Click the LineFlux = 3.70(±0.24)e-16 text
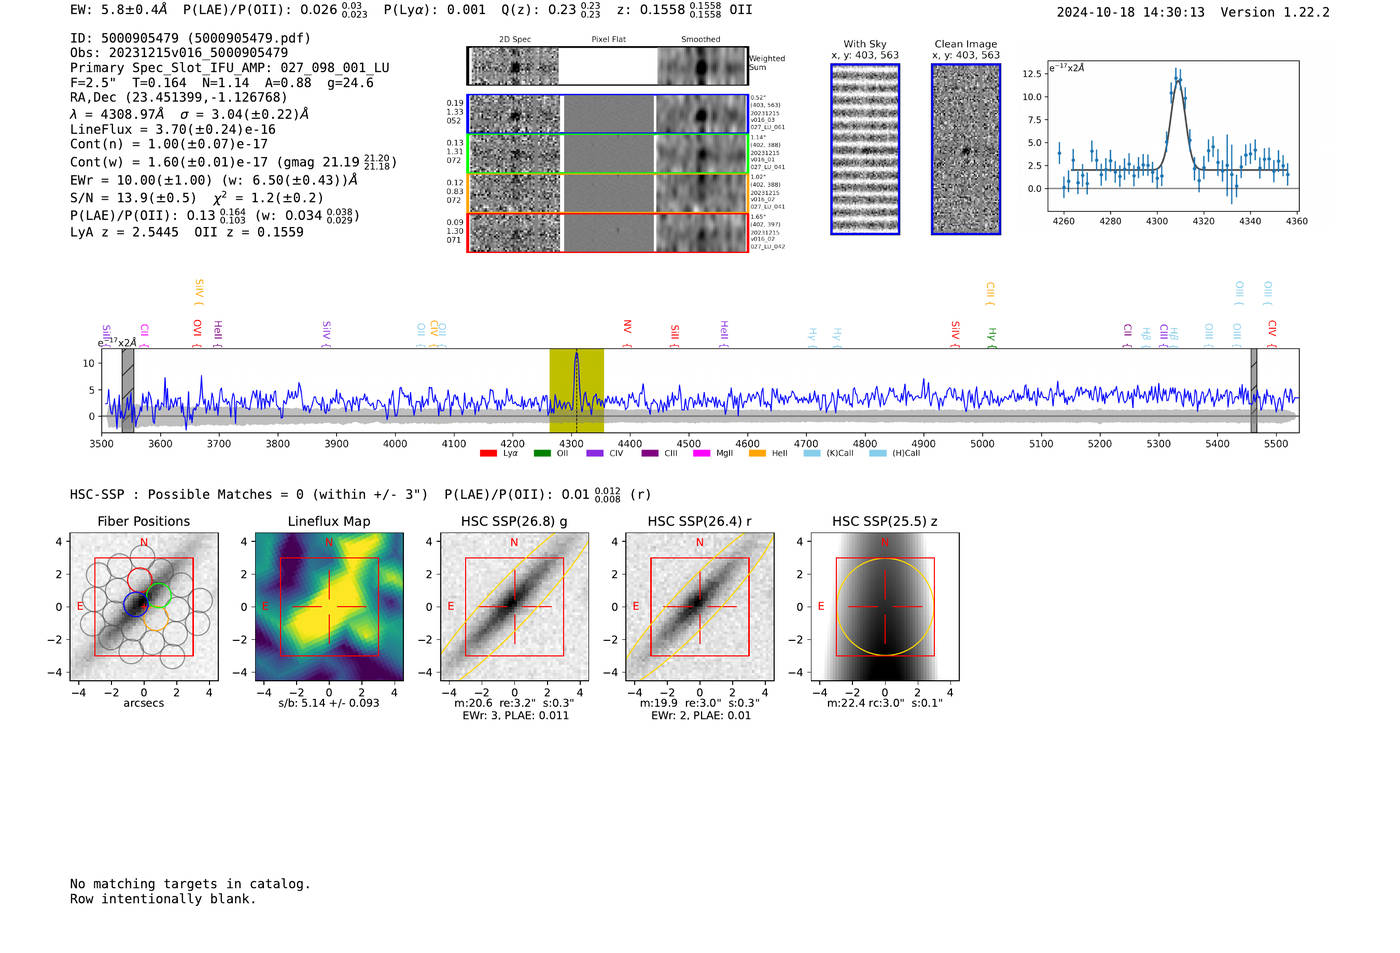The height and width of the screenshot is (953, 1400). 173,130
